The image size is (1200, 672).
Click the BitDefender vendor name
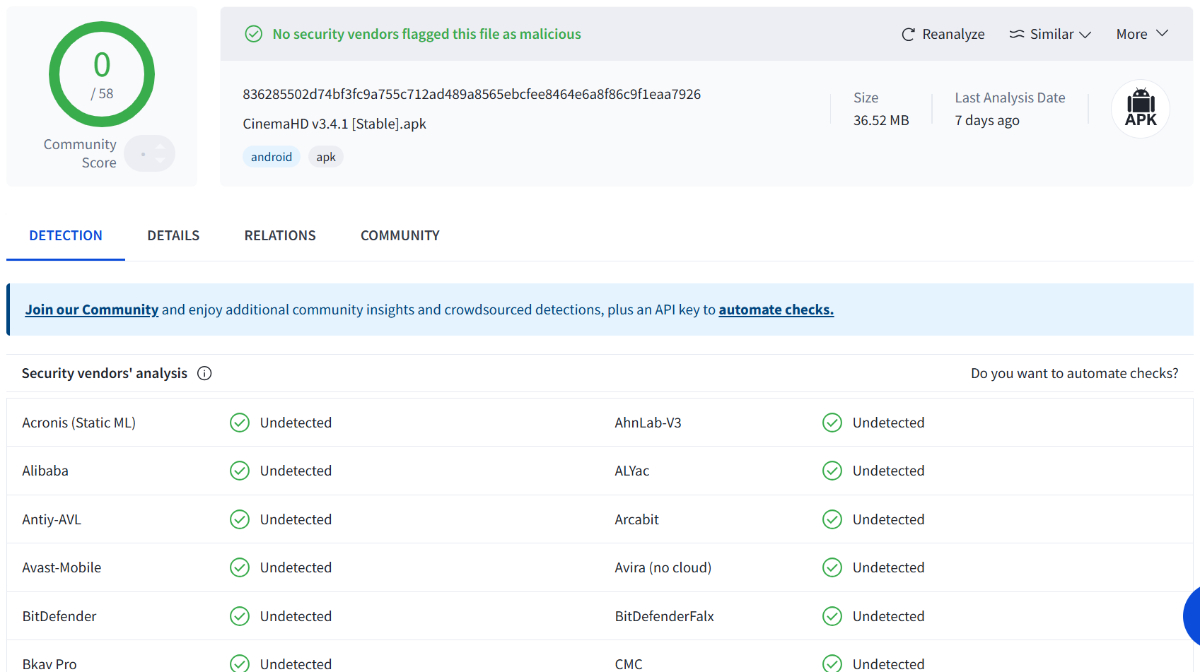[x=59, y=616]
